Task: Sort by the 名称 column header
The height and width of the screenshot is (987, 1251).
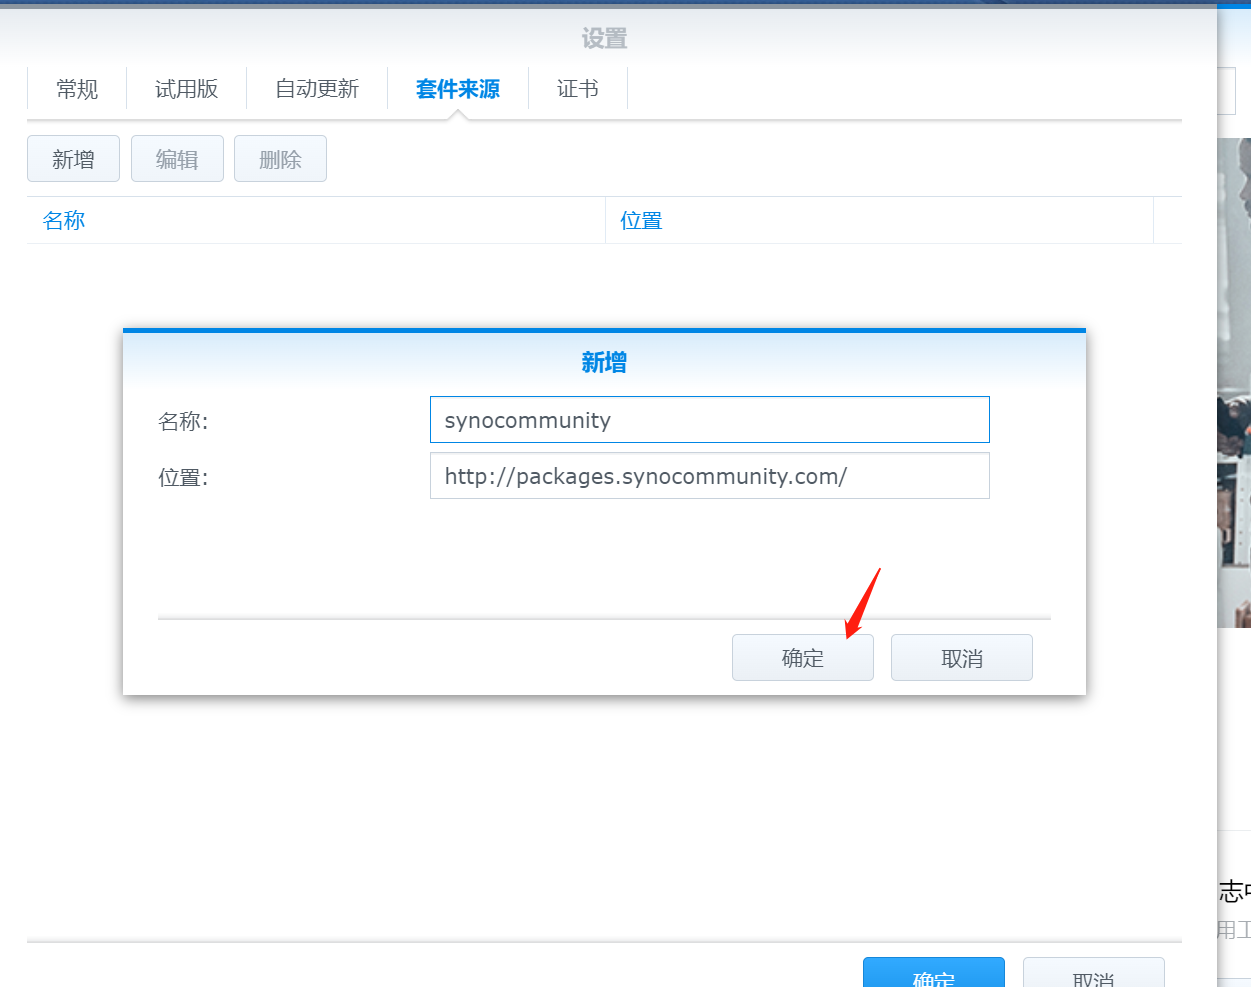Action: click(x=316, y=220)
